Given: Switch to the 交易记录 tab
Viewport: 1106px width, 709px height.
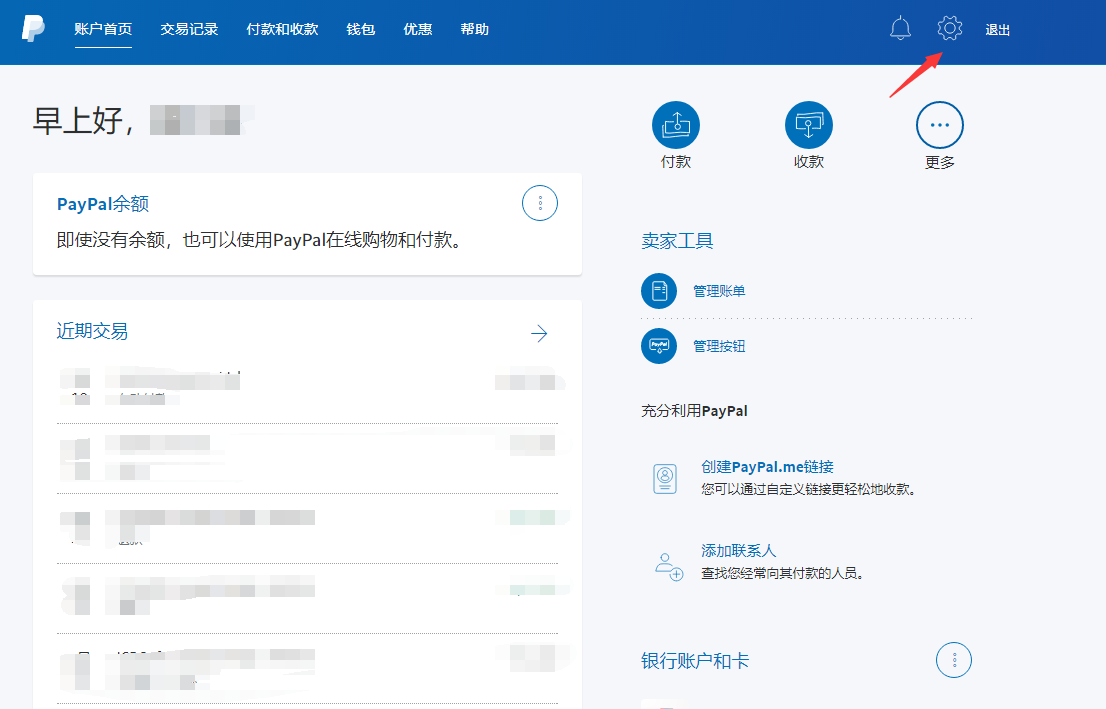Looking at the screenshot, I should coord(189,29).
